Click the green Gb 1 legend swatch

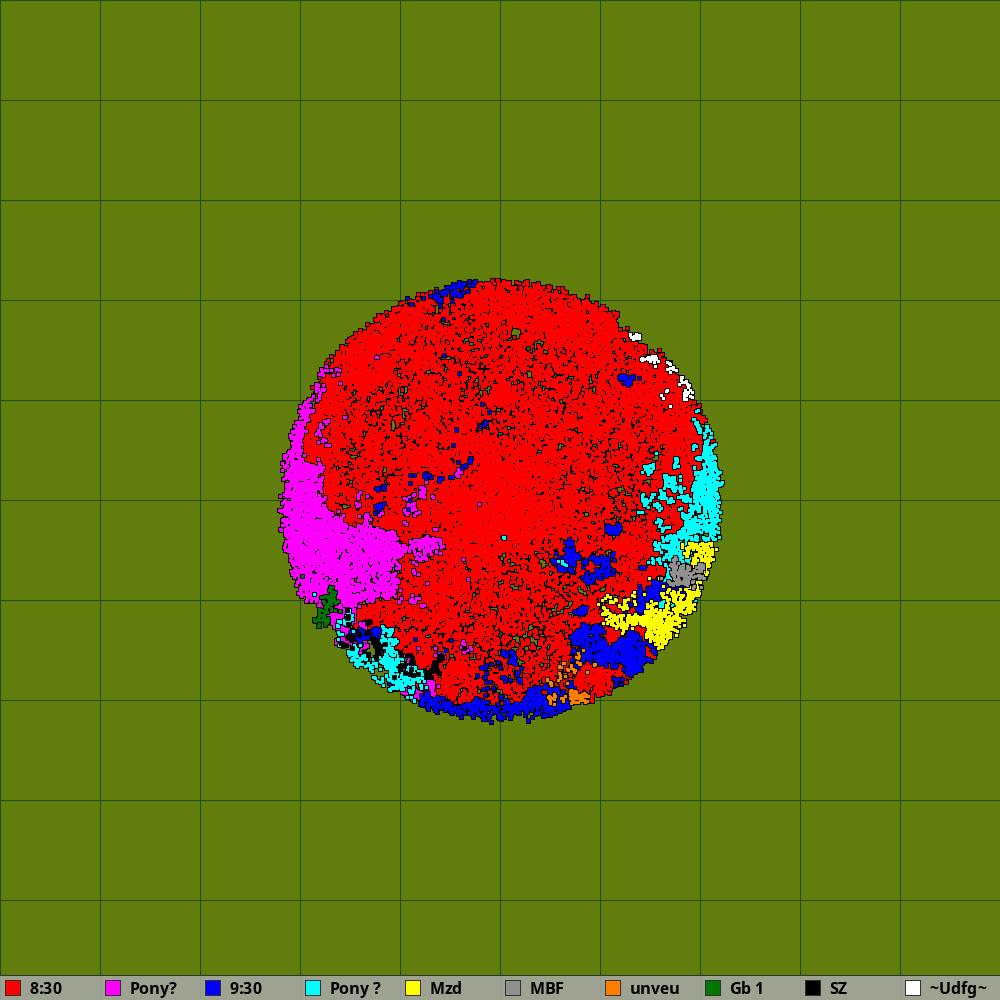click(x=713, y=988)
